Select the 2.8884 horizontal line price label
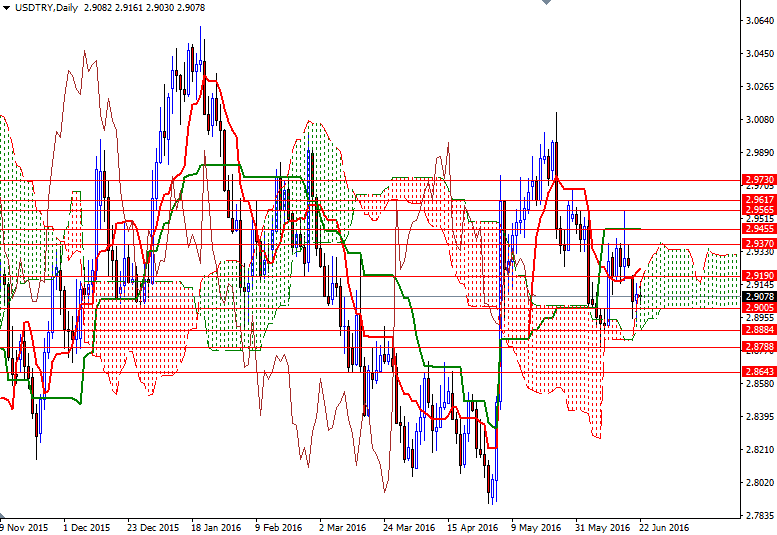Viewport: 777px width, 535px height. [x=759, y=329]
